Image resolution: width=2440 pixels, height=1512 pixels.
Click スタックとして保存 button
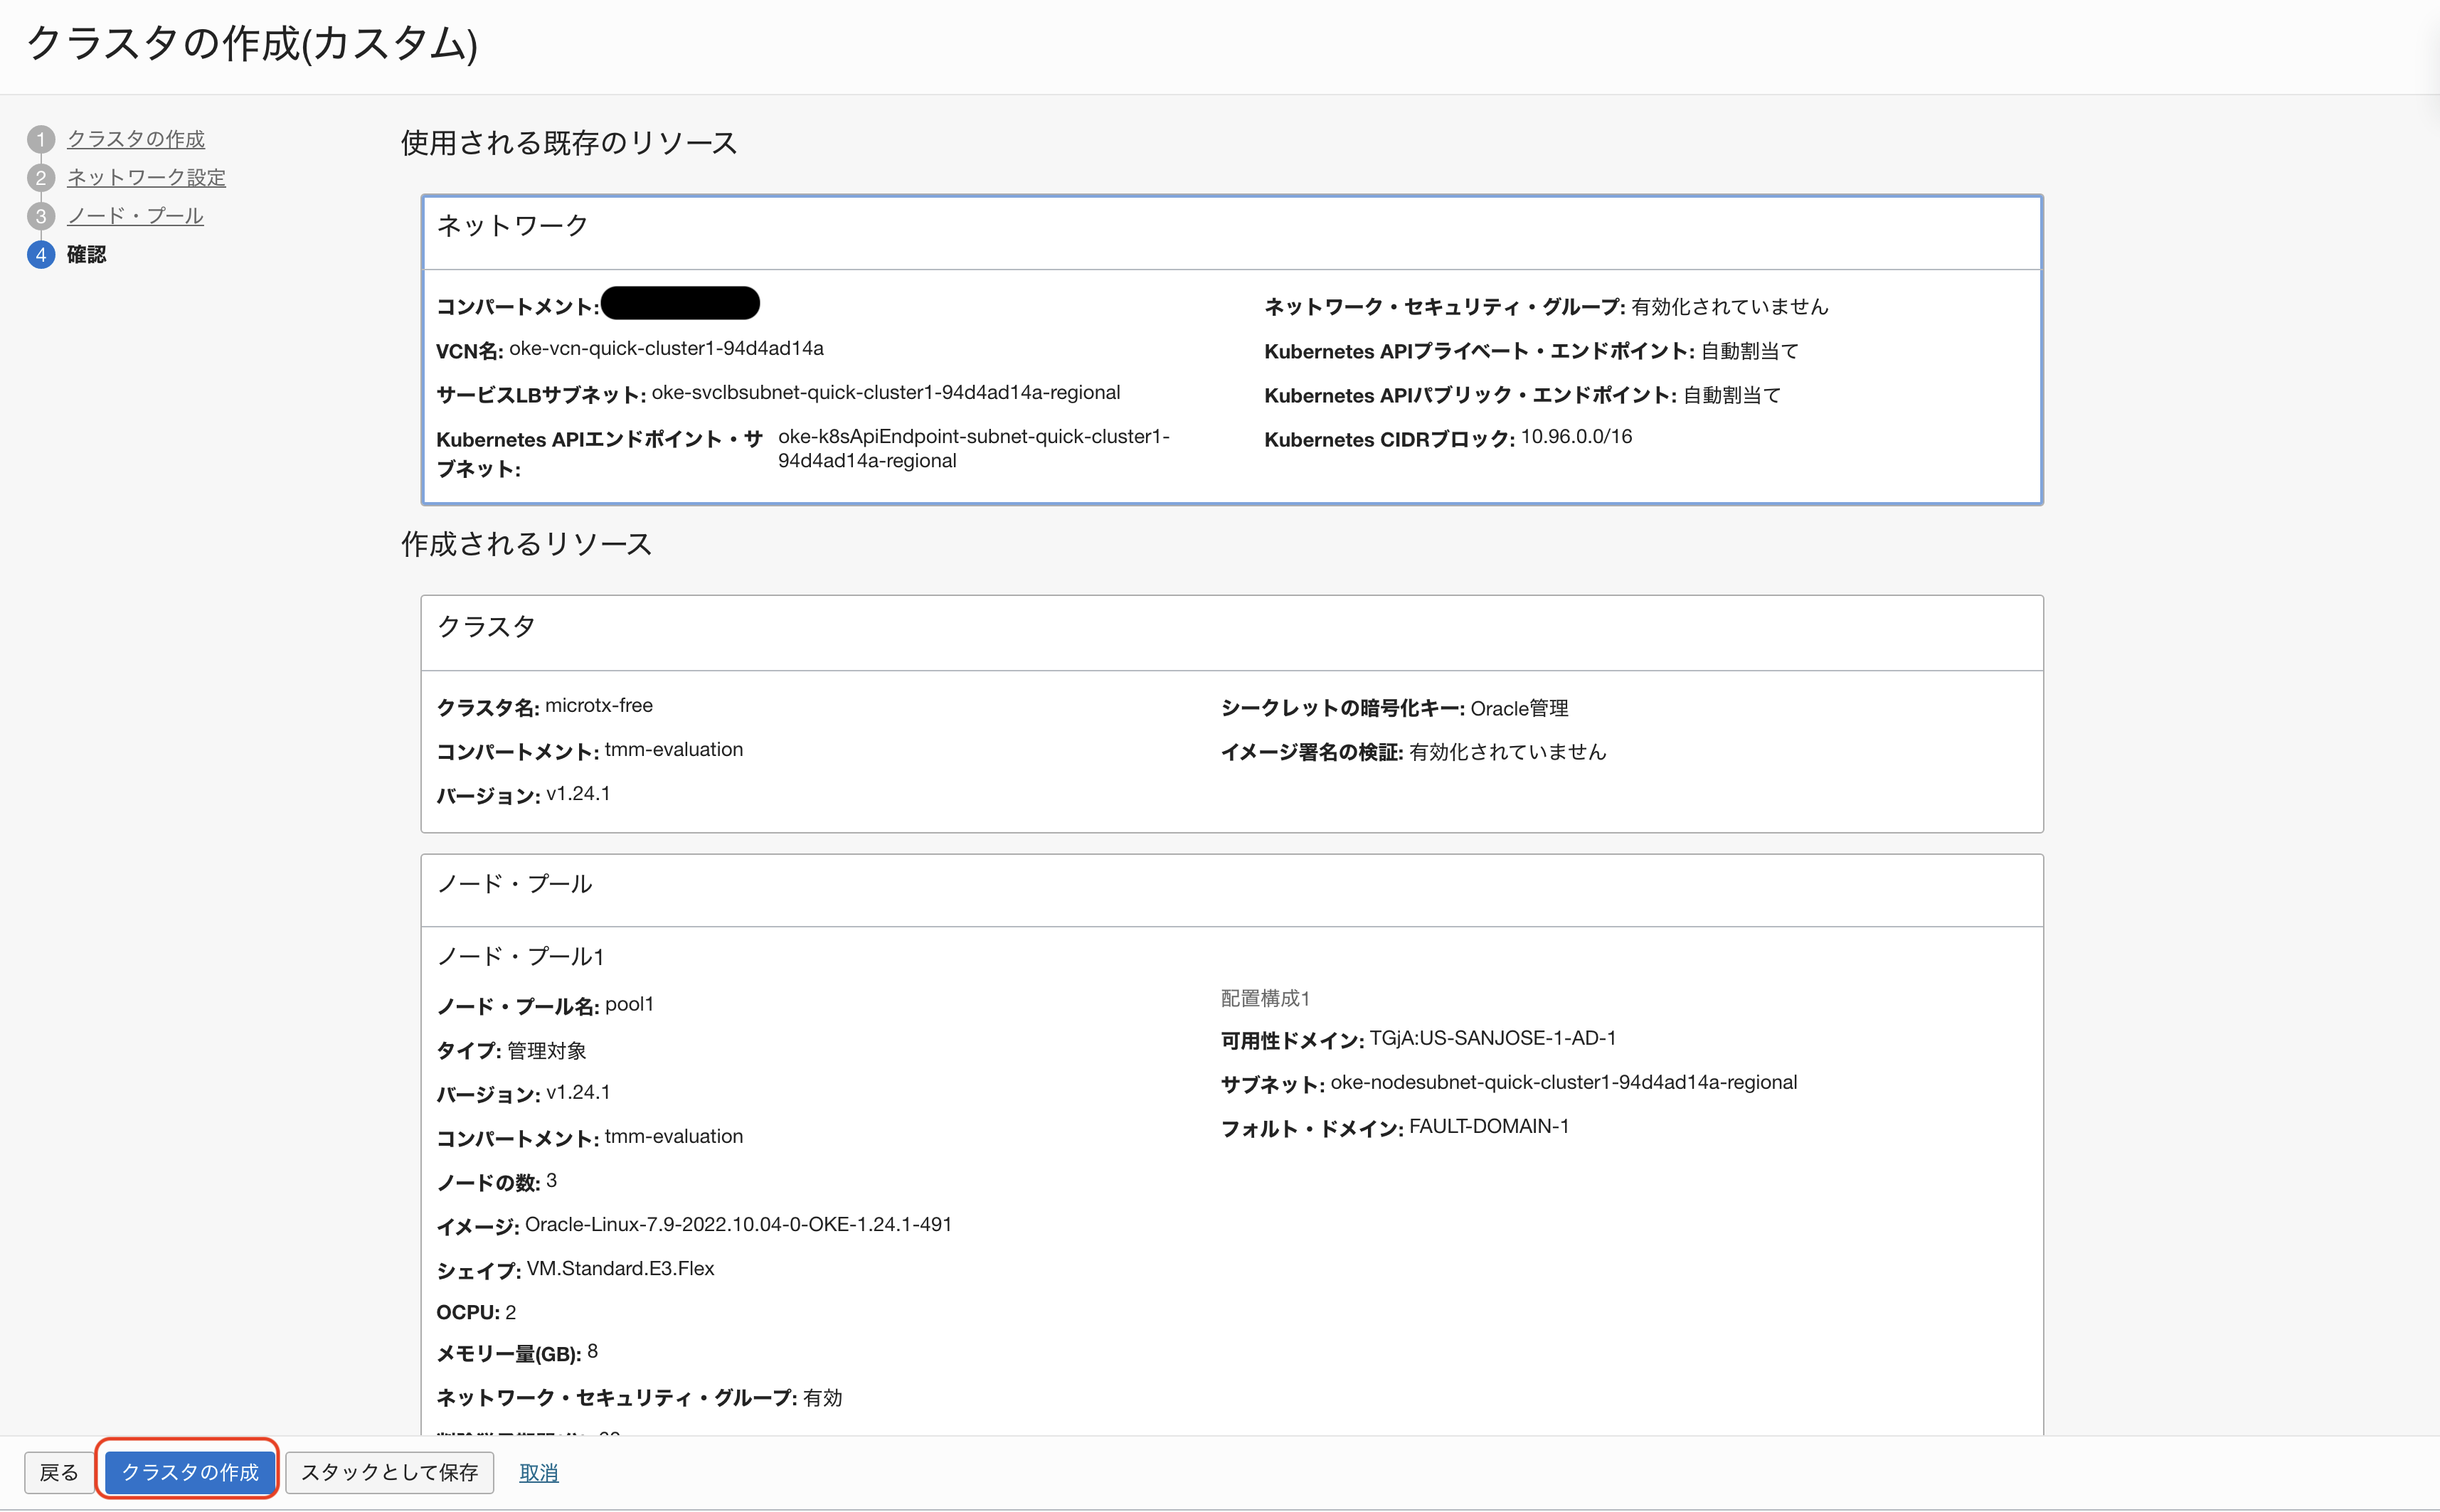point(389,1472)
